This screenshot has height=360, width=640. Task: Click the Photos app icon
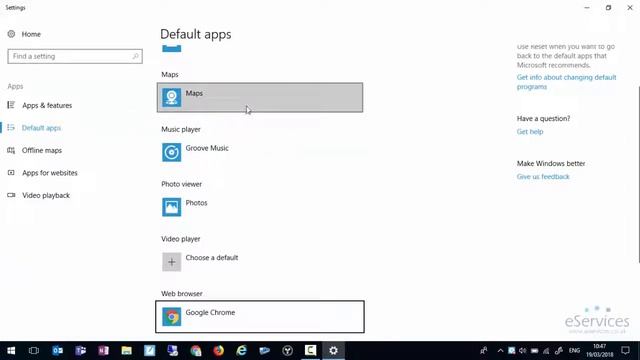coord(171,207)
